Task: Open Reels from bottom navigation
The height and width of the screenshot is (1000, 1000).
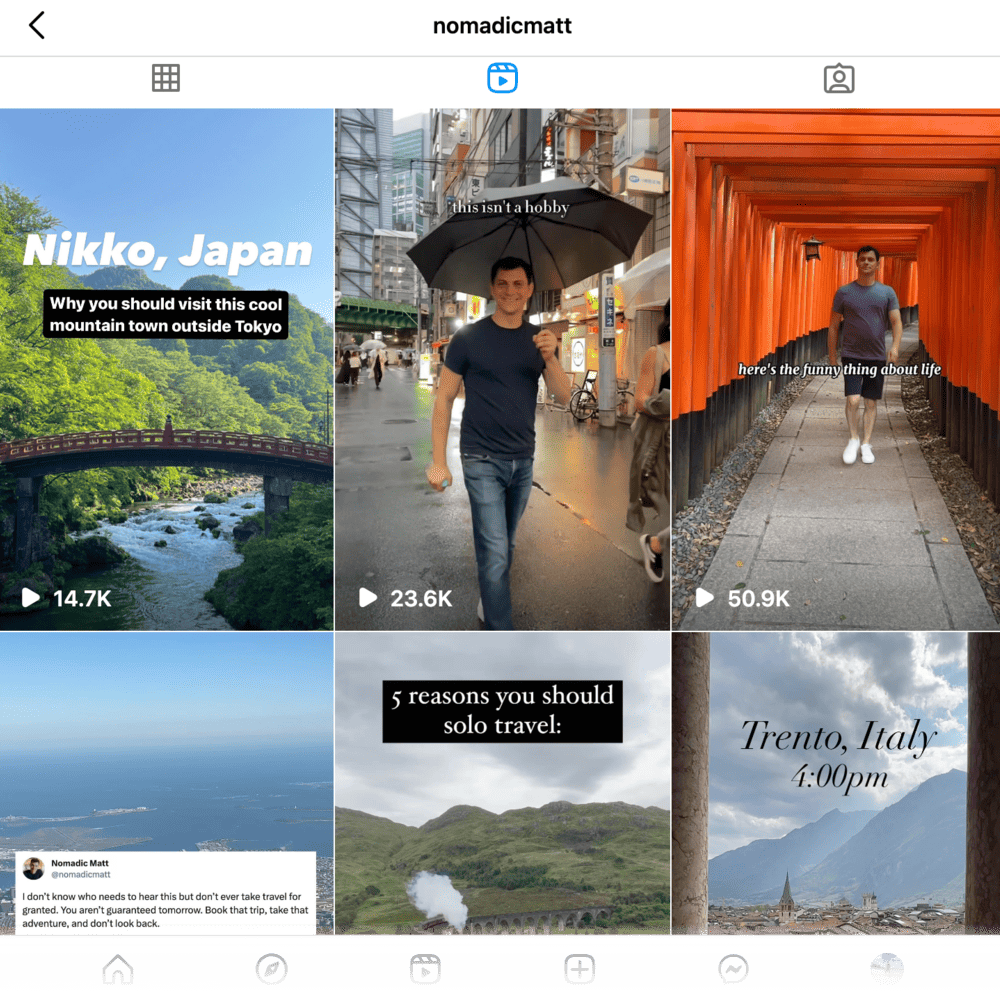Action: coord(425,969)
